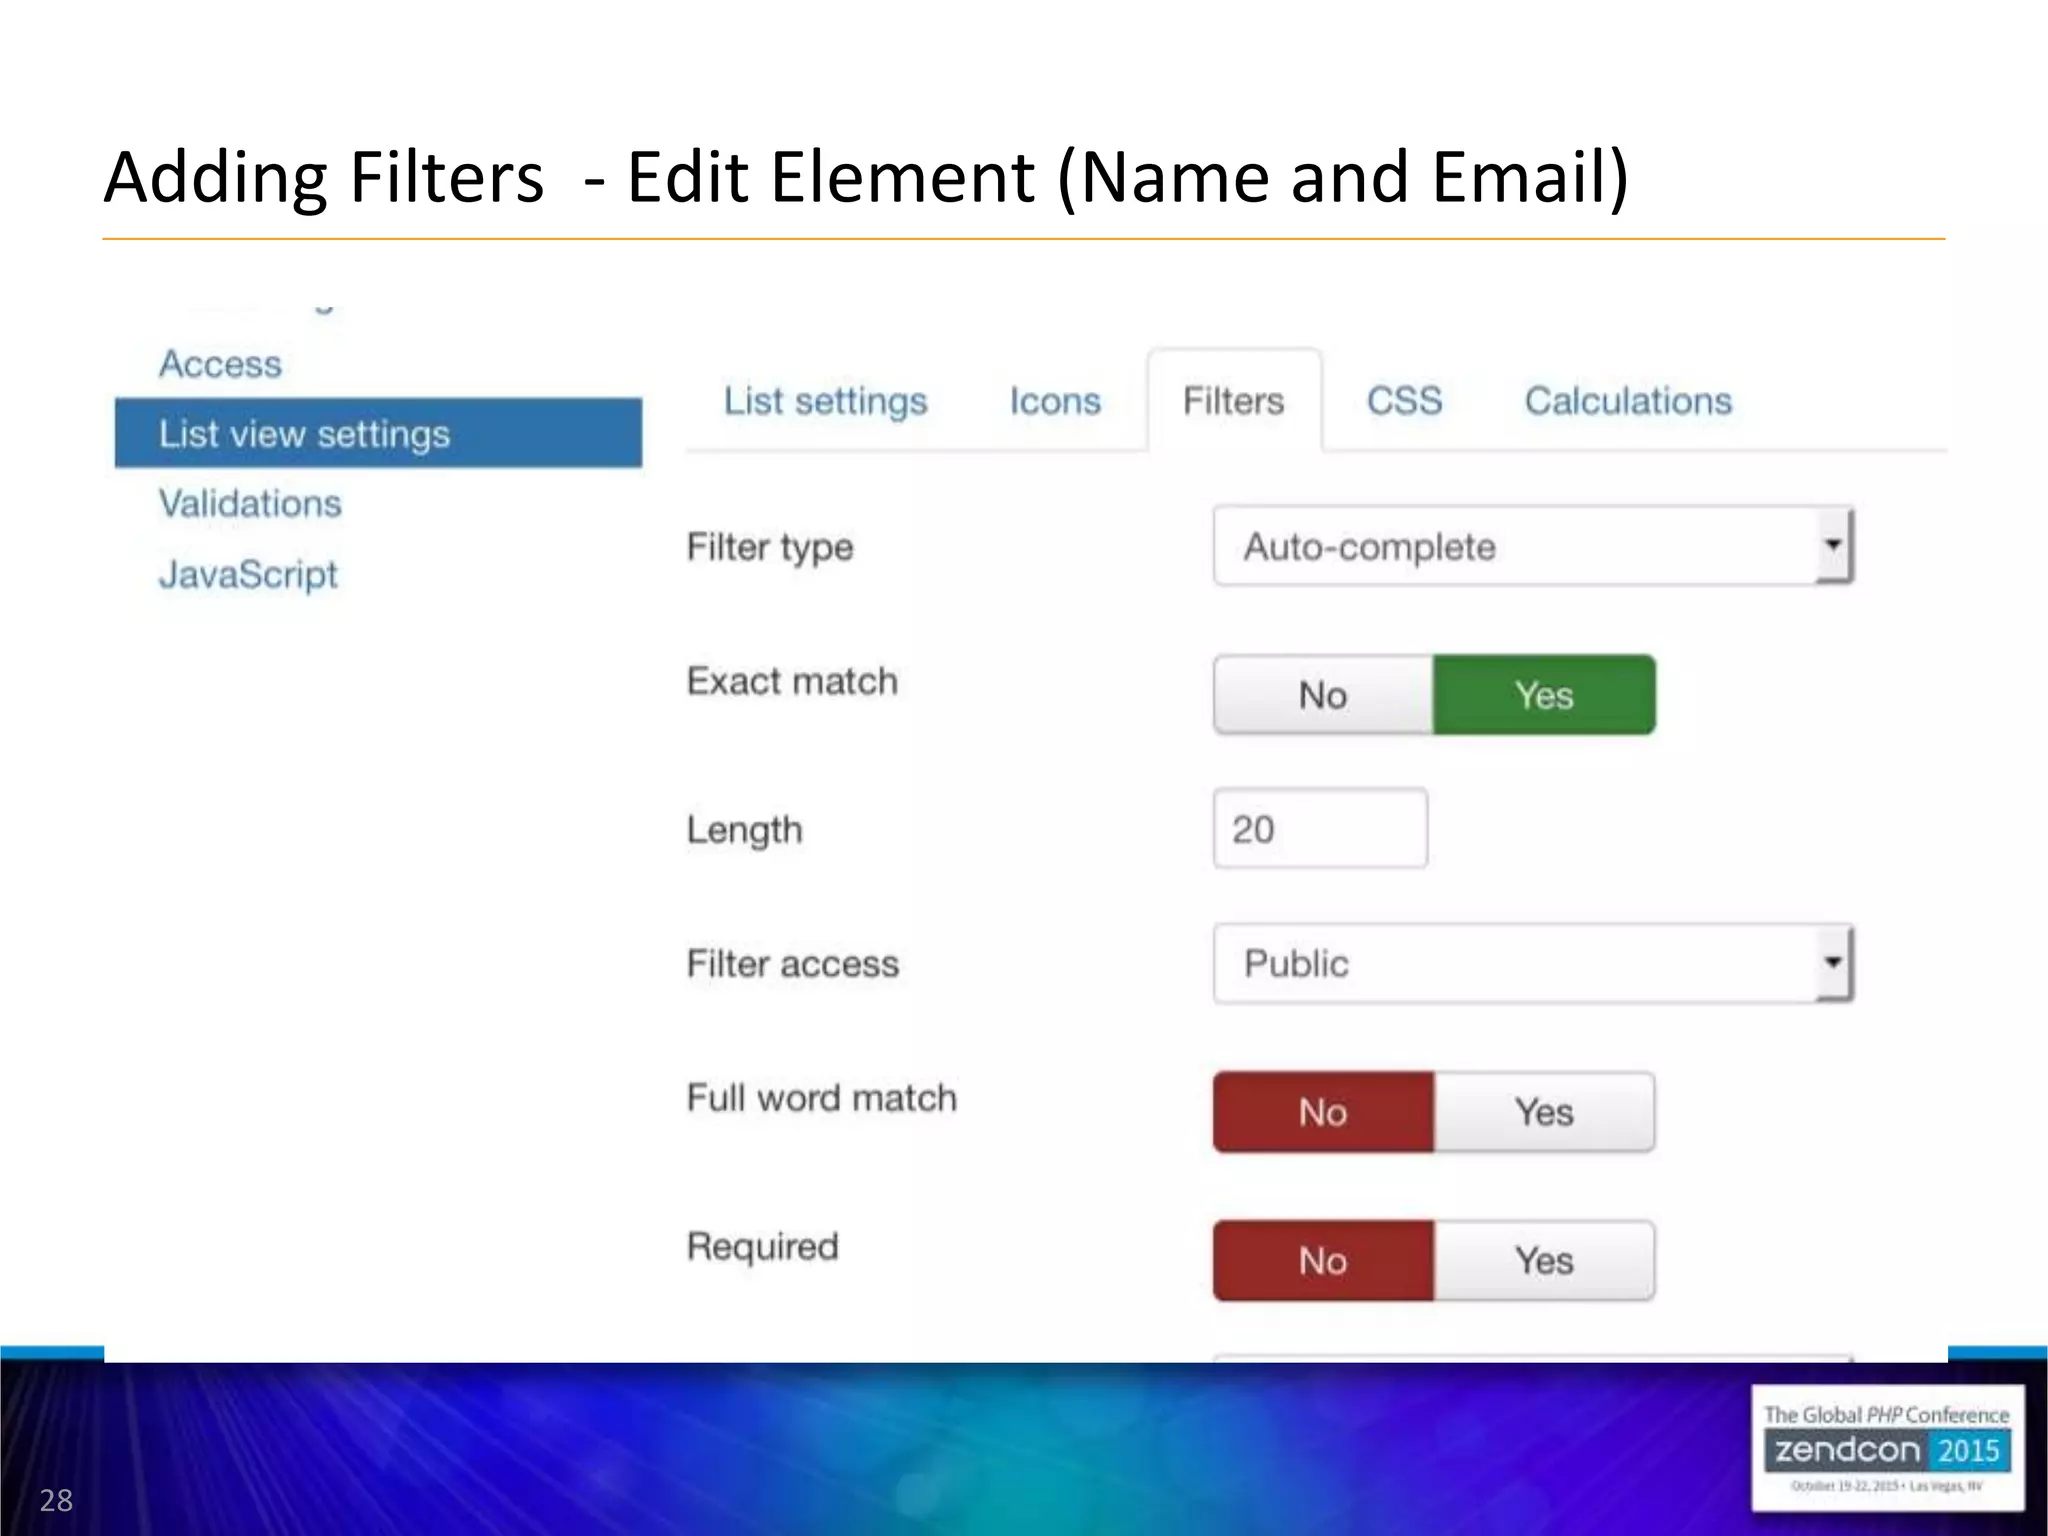The height and width of the screenshot is (1536, 2048).
Task: Click the Access sidebar link
Action: [220, 364]
